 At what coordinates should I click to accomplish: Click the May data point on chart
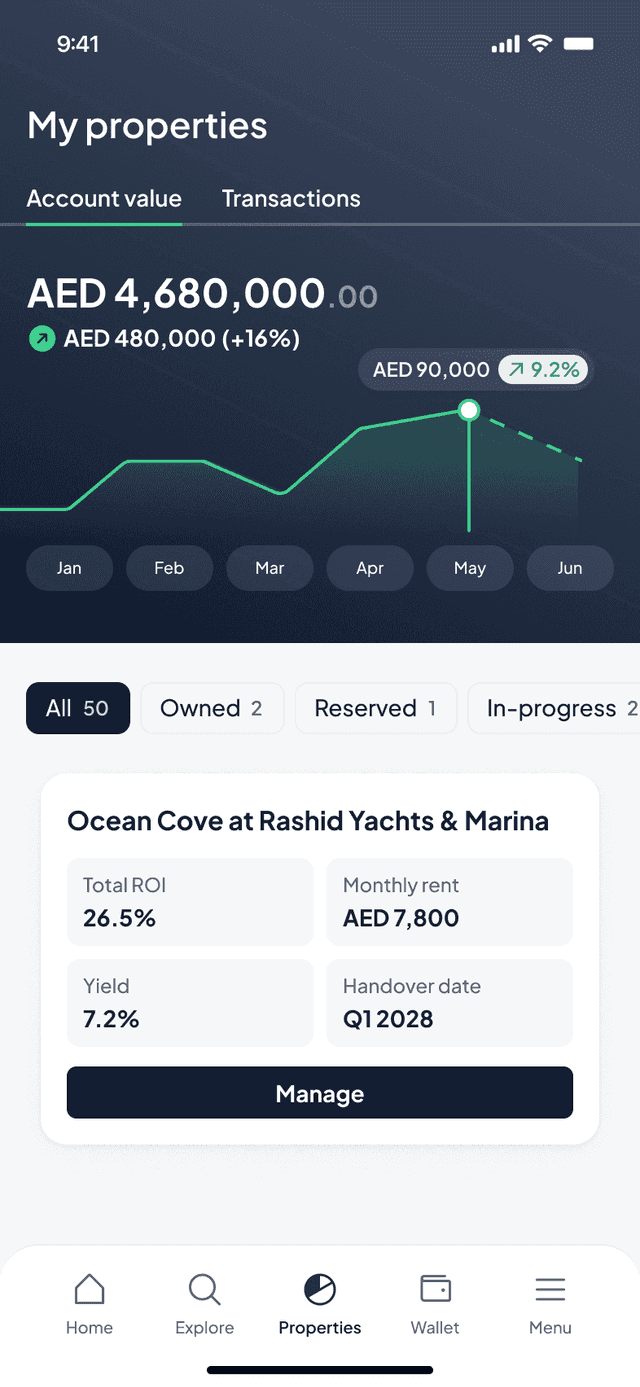tap(468, 410)
